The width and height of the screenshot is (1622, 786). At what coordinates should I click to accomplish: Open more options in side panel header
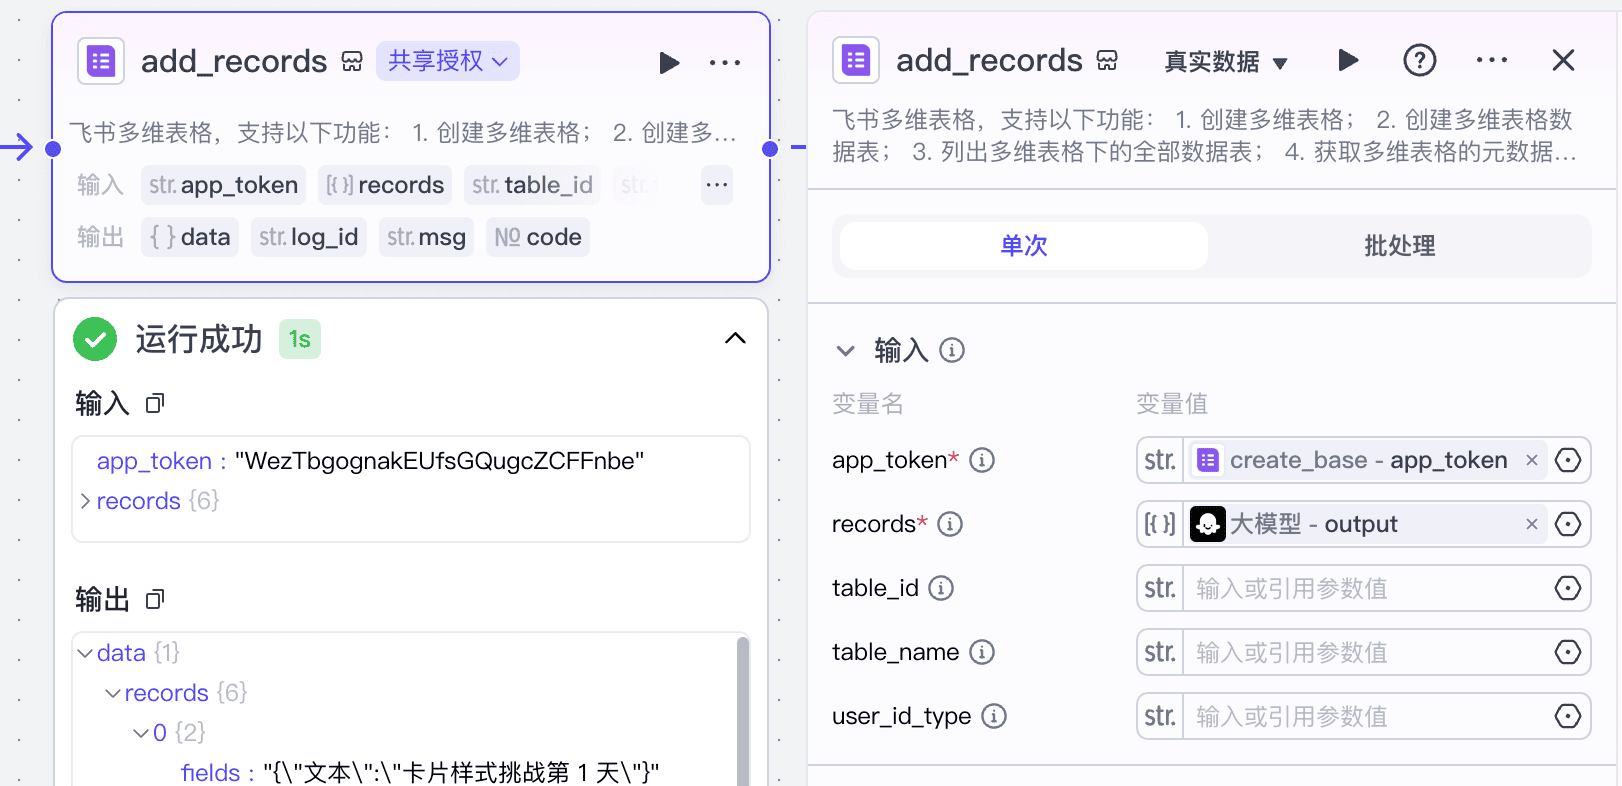1492,60
